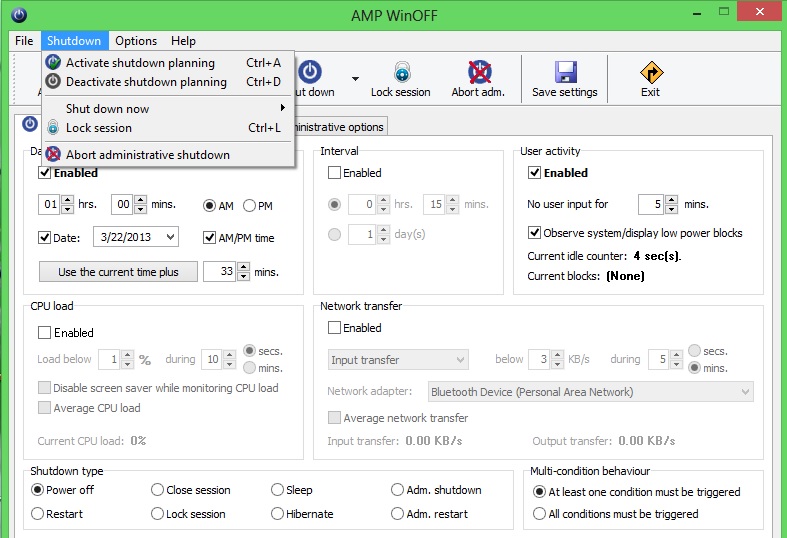Click the Exit toolbar icon
This screenshot has height=538, width=787.
coord(651,73)
